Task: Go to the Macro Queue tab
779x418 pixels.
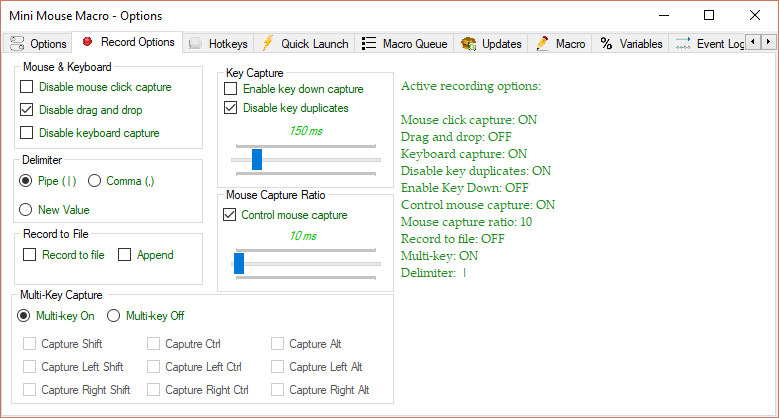Action: pos(404,44)
